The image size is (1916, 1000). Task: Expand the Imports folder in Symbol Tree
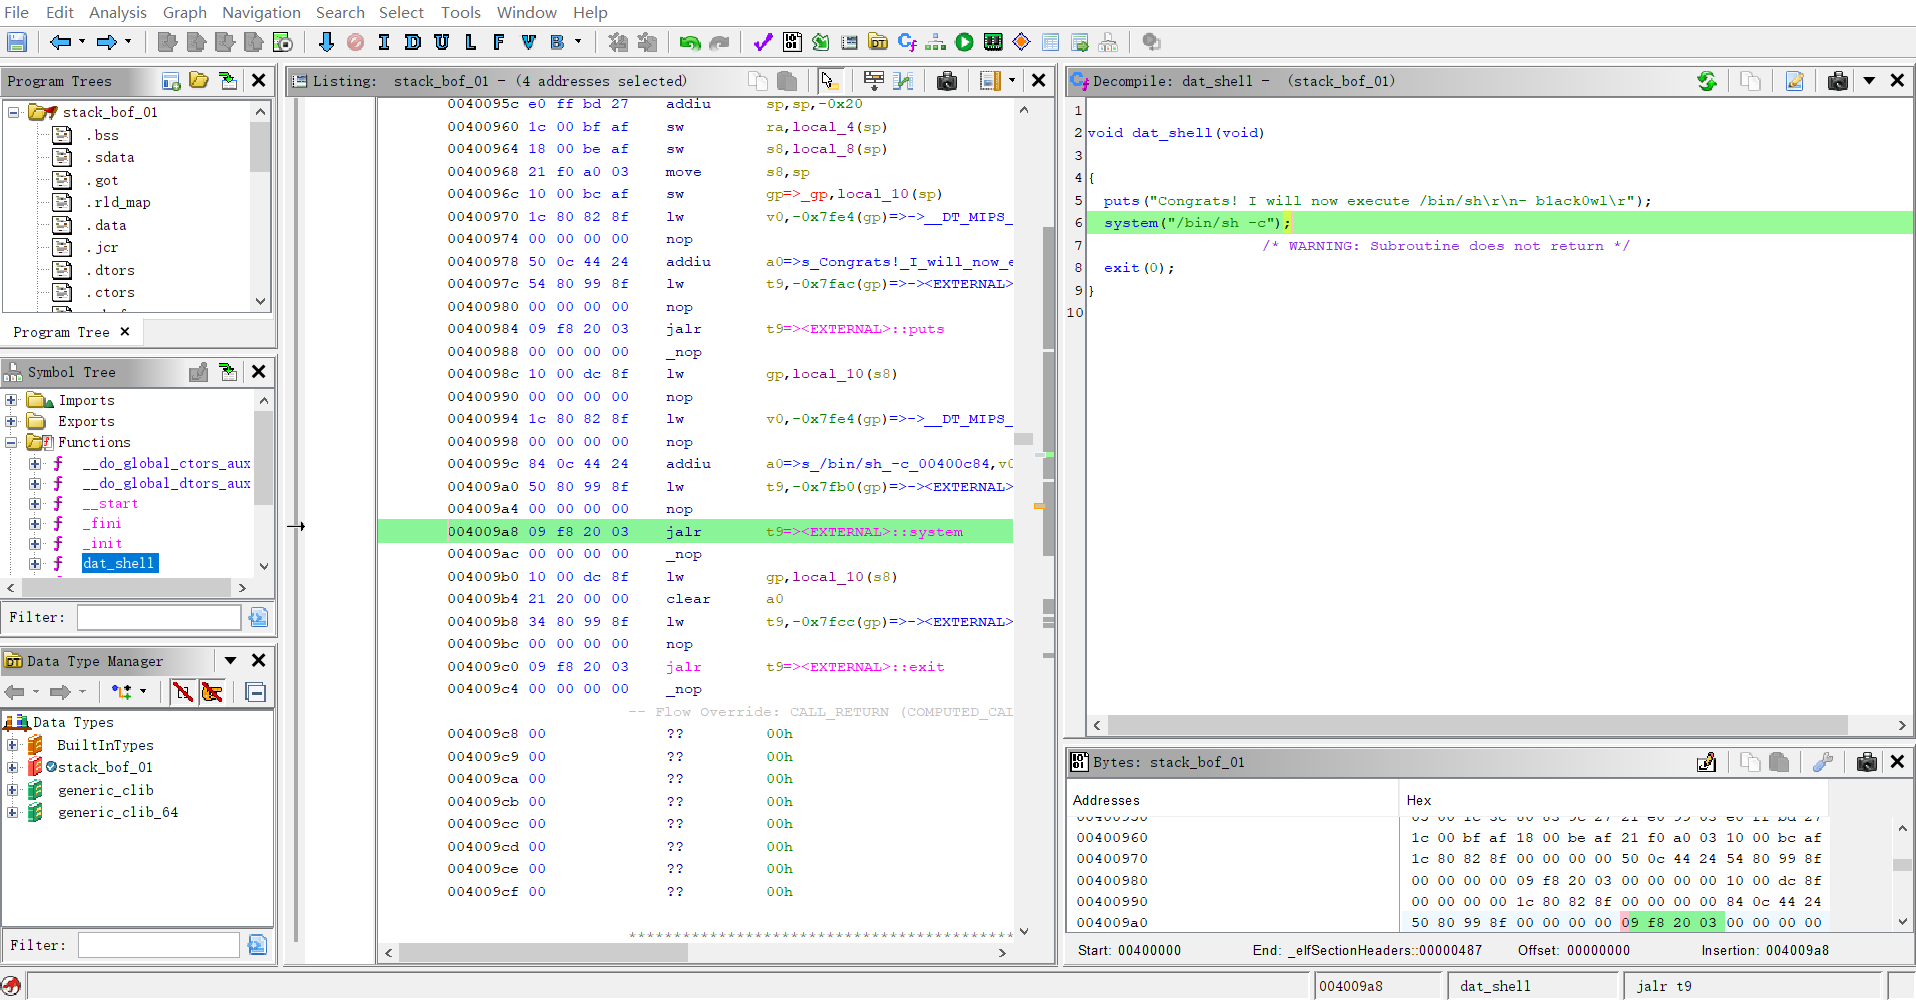[x=12, y=400]
